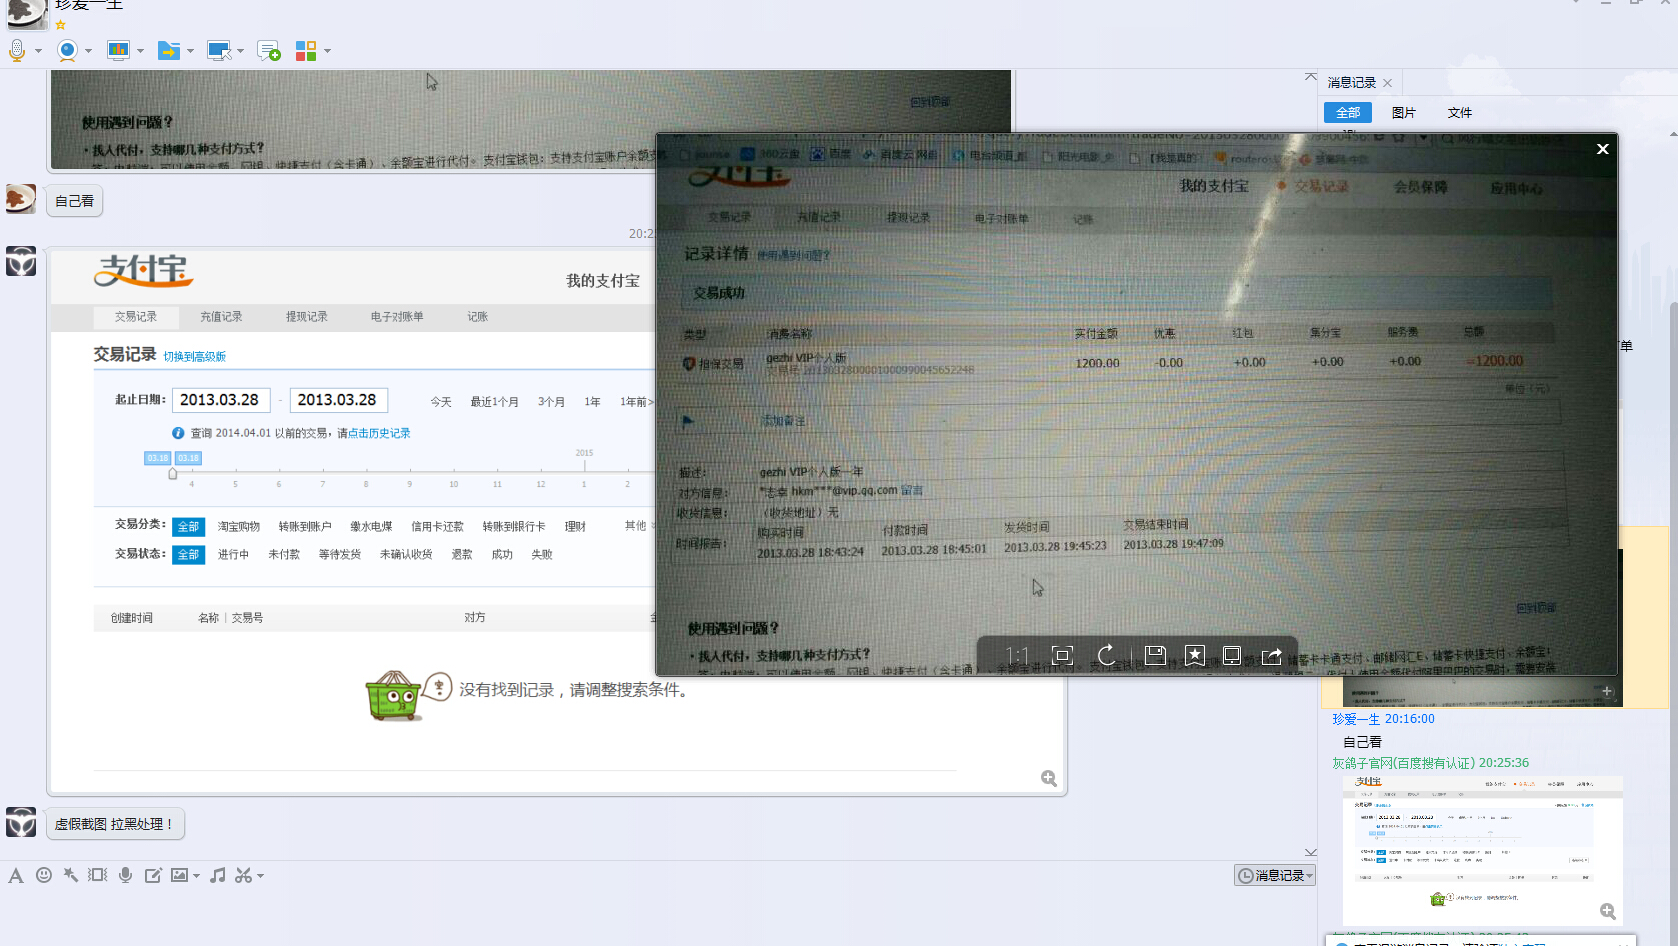Expand voice call options arrow
The height and width of the screenshot is (946, 1678).
point(38,51)
